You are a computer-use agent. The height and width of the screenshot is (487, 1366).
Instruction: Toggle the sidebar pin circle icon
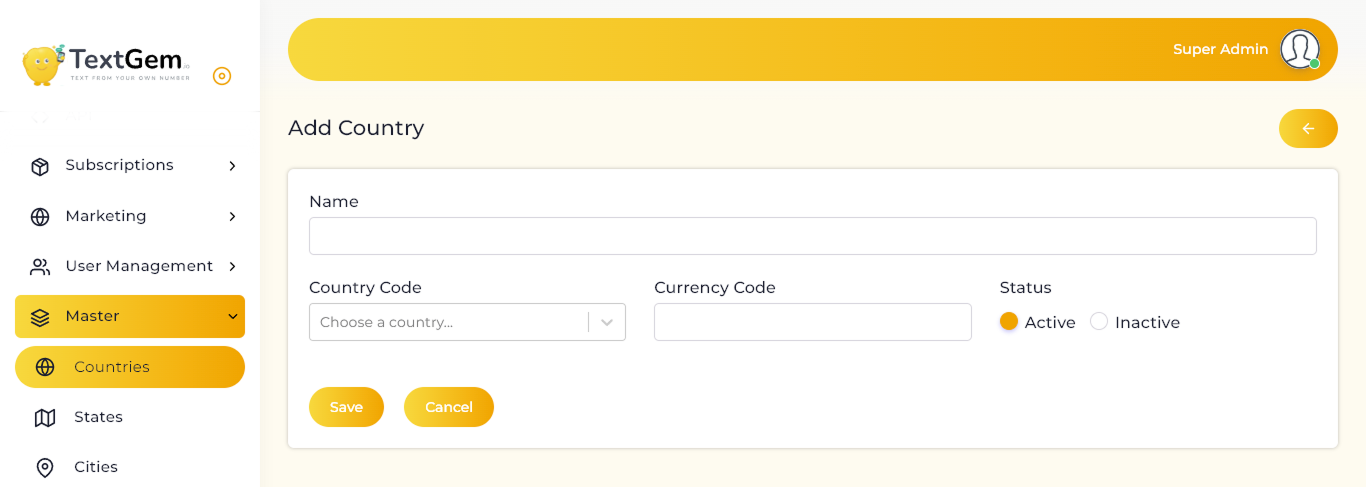point(222,76)
